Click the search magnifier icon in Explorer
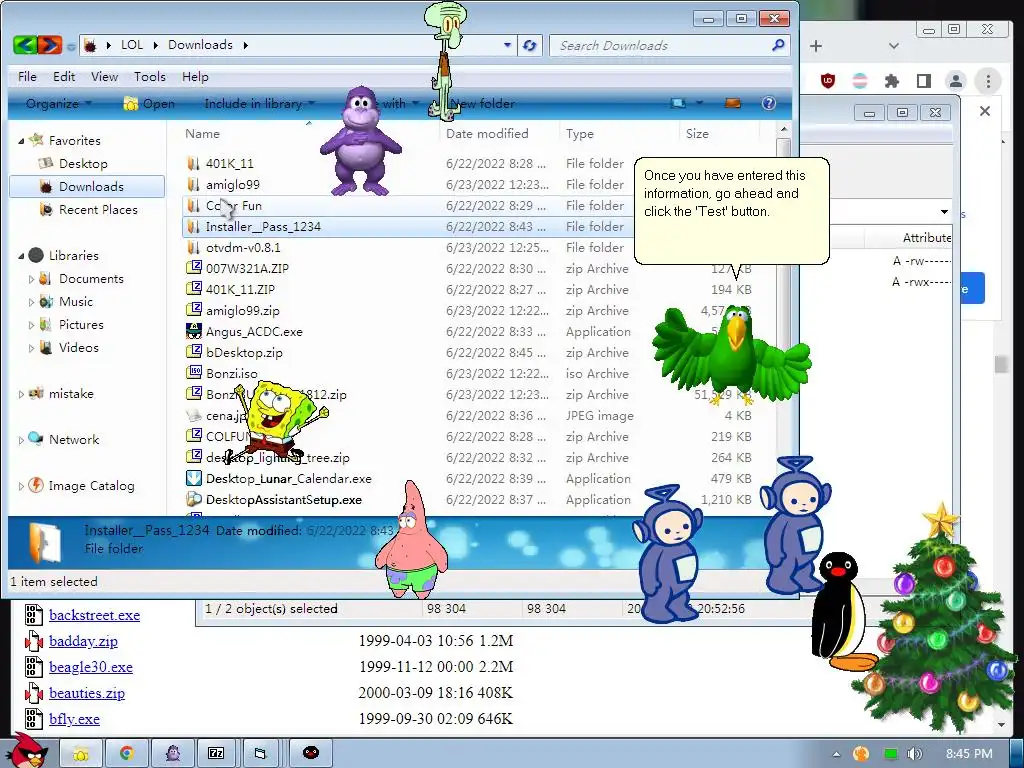This screenshot has height=768, width=1024. click(x=777, y=45)
